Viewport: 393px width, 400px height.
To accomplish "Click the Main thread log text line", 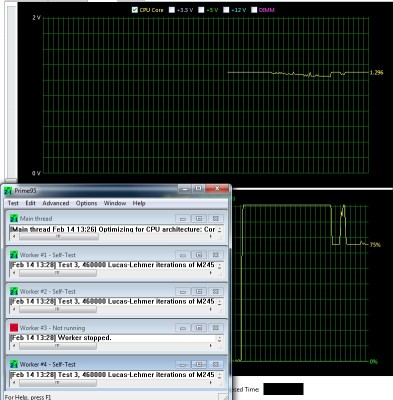I will [113, 229].
